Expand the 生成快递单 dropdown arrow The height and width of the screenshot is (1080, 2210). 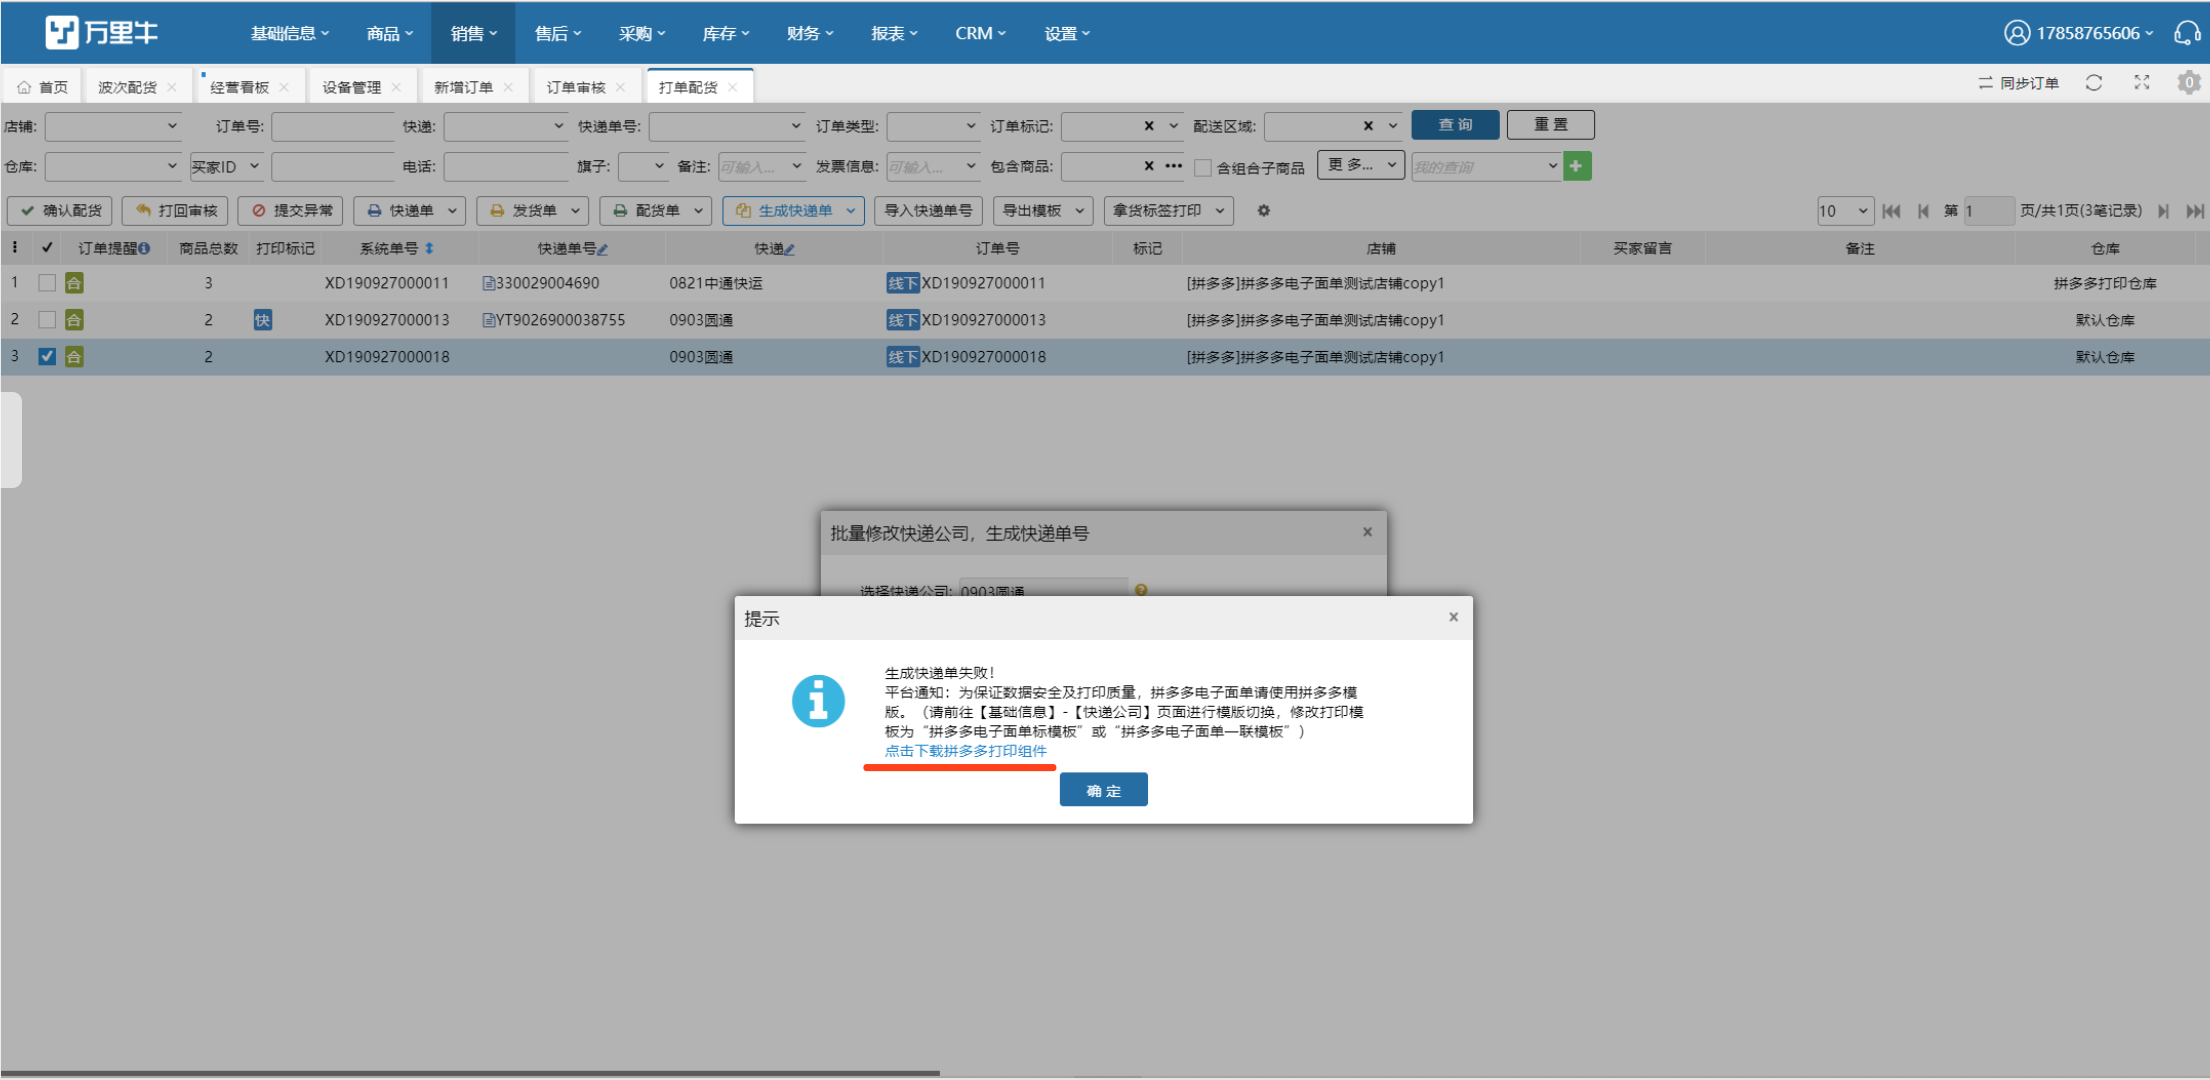(850, 211)
